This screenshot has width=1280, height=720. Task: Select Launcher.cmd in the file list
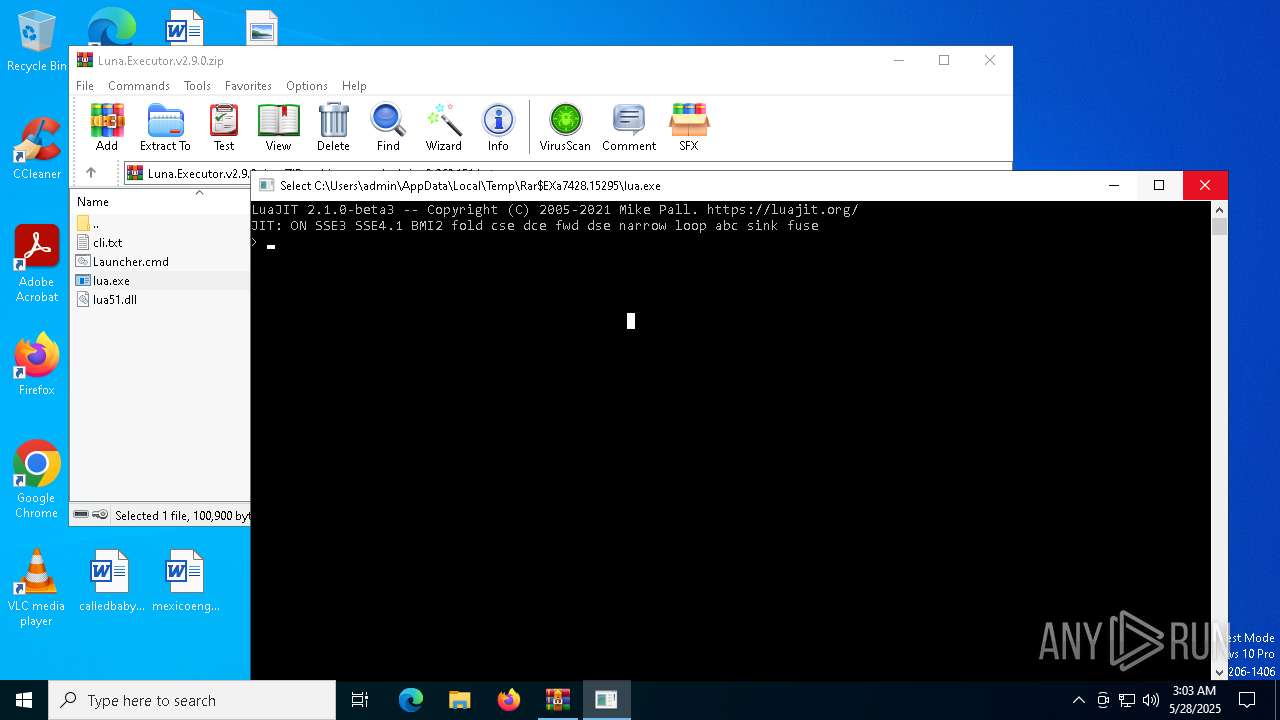pos(123,262)
